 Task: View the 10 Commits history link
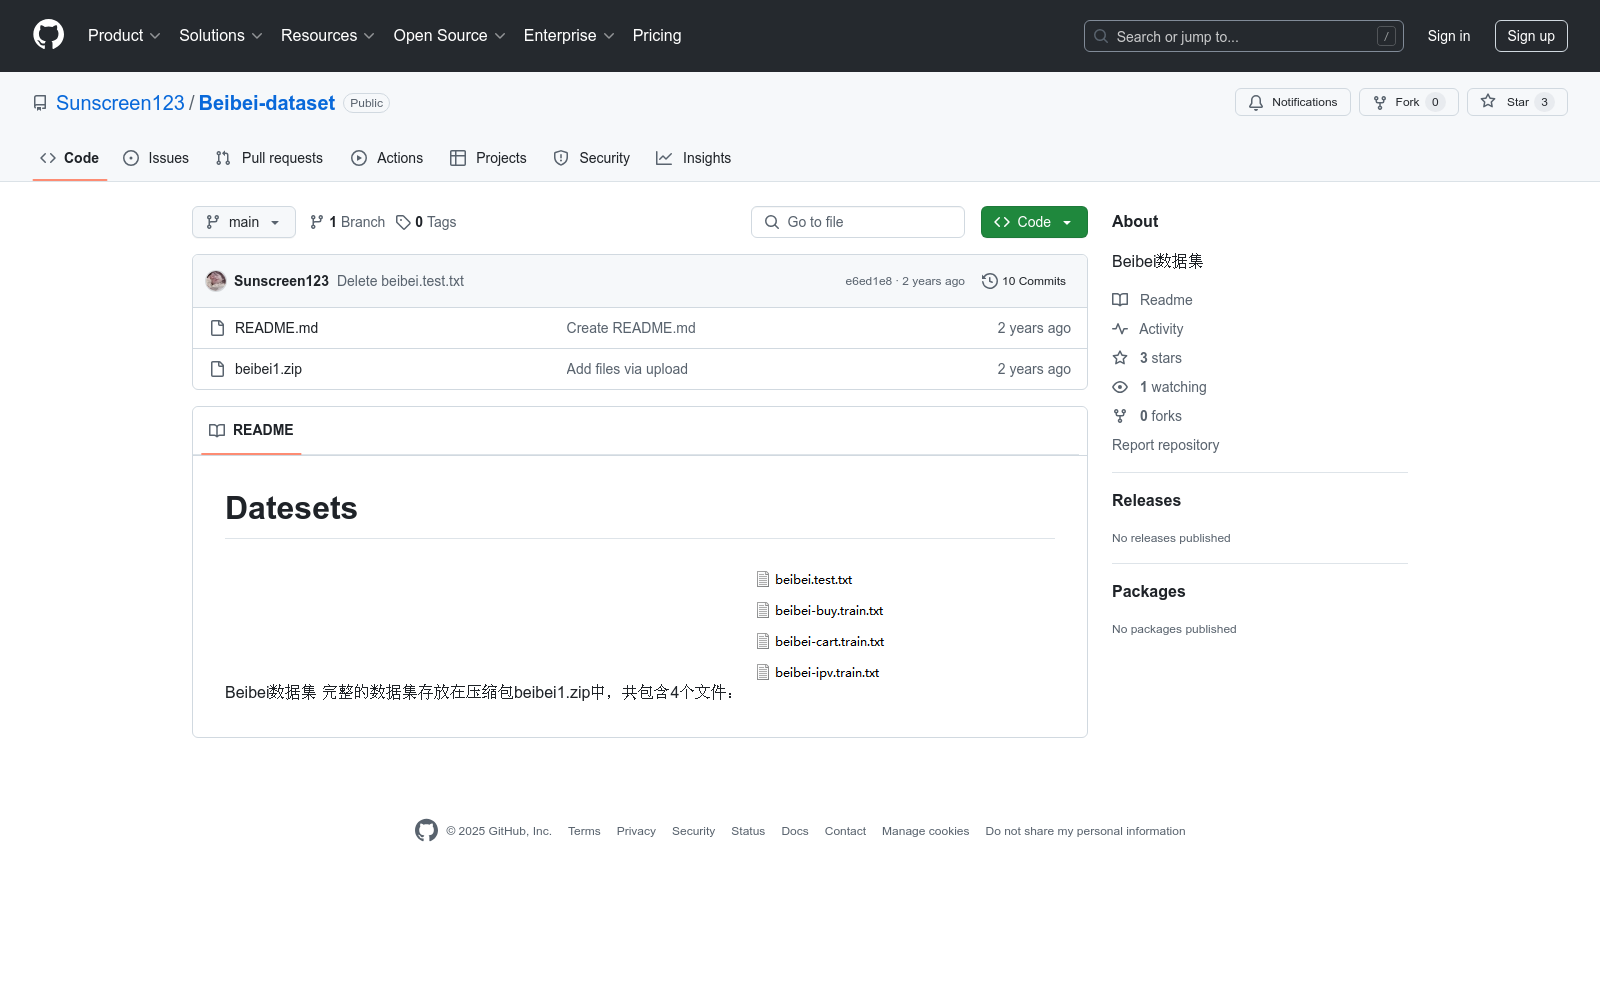(x=1024, y=281)
